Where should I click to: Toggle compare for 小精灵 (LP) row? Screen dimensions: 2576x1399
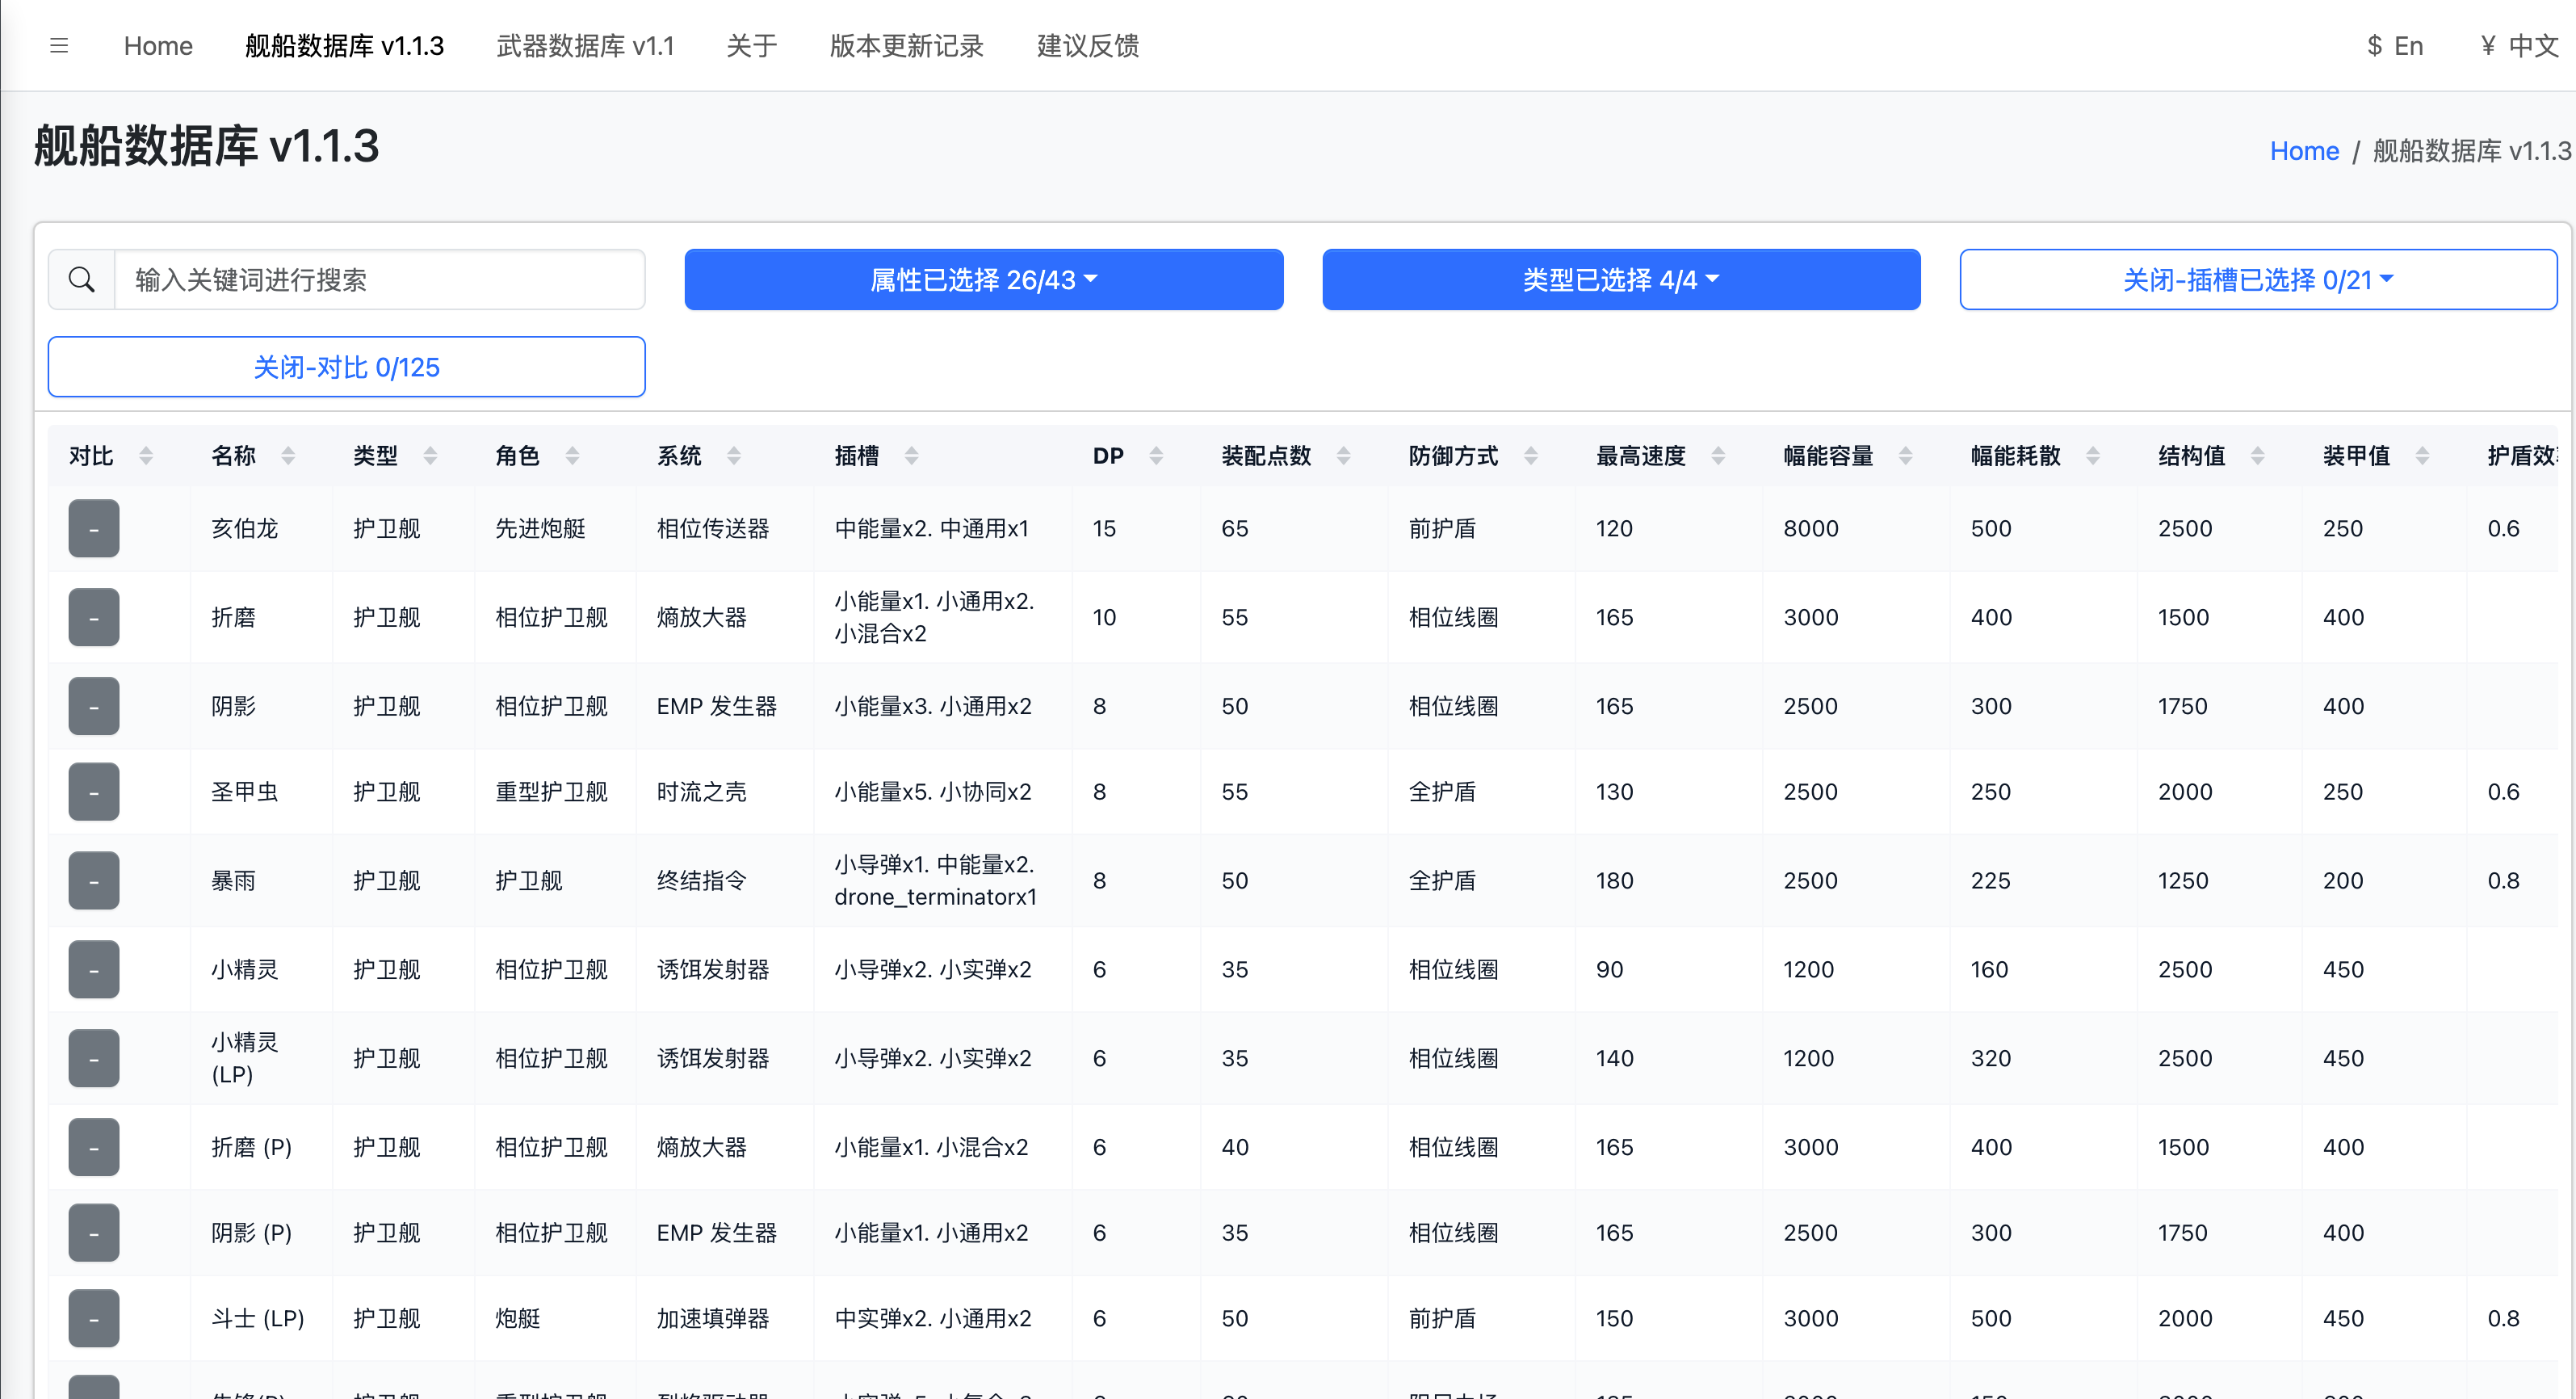tap(93, 1057)
